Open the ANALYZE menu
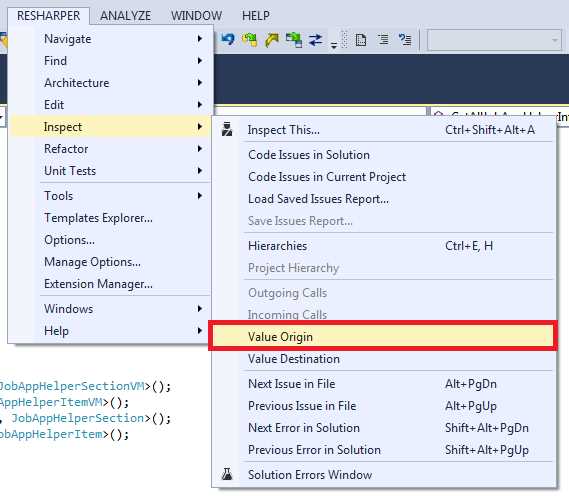569x500 pixels. click(x=126, y=16)
